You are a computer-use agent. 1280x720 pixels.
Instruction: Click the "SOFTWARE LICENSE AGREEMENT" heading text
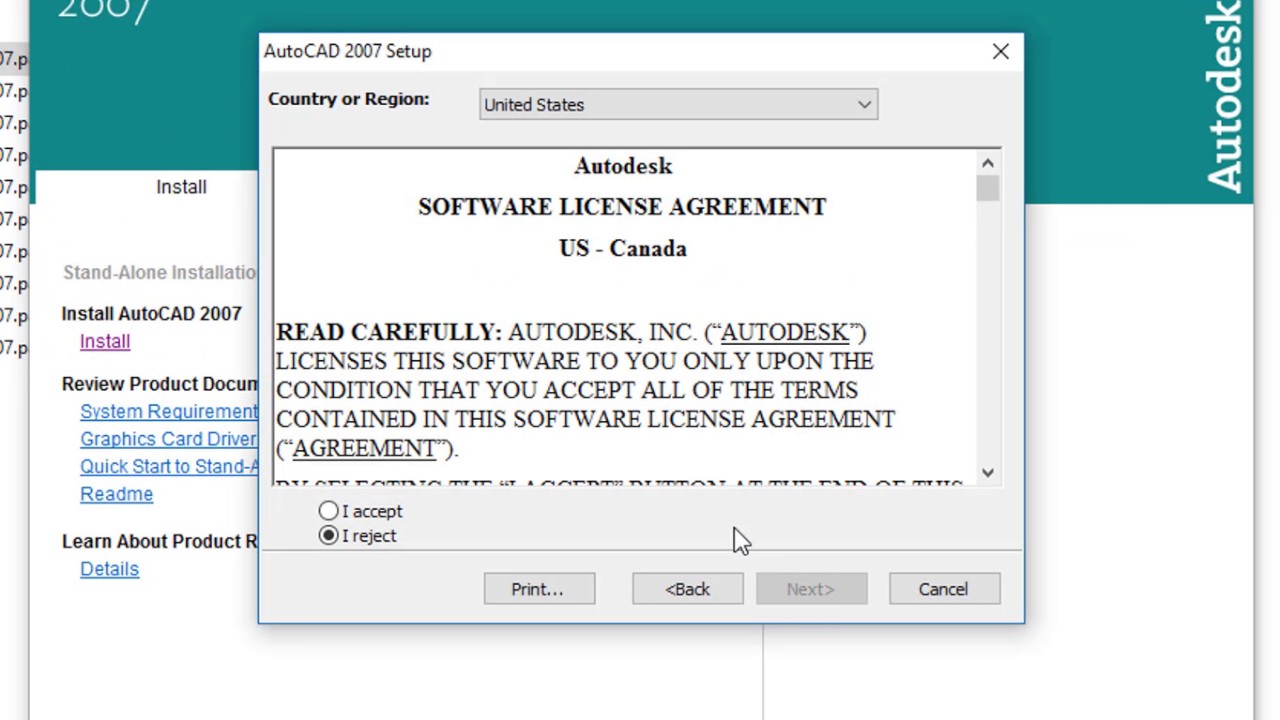coord(622,207)
